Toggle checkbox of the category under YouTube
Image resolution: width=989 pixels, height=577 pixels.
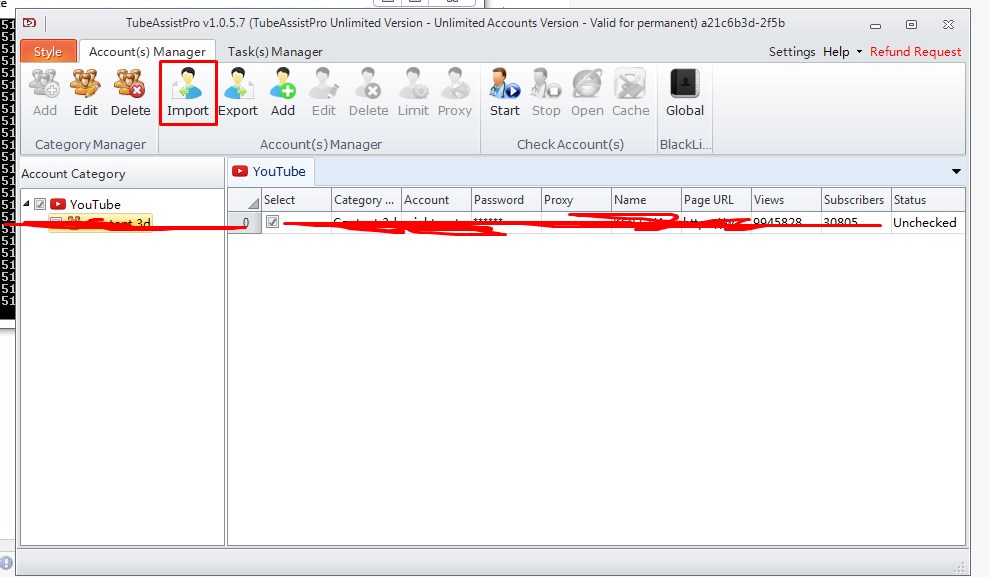56,223
